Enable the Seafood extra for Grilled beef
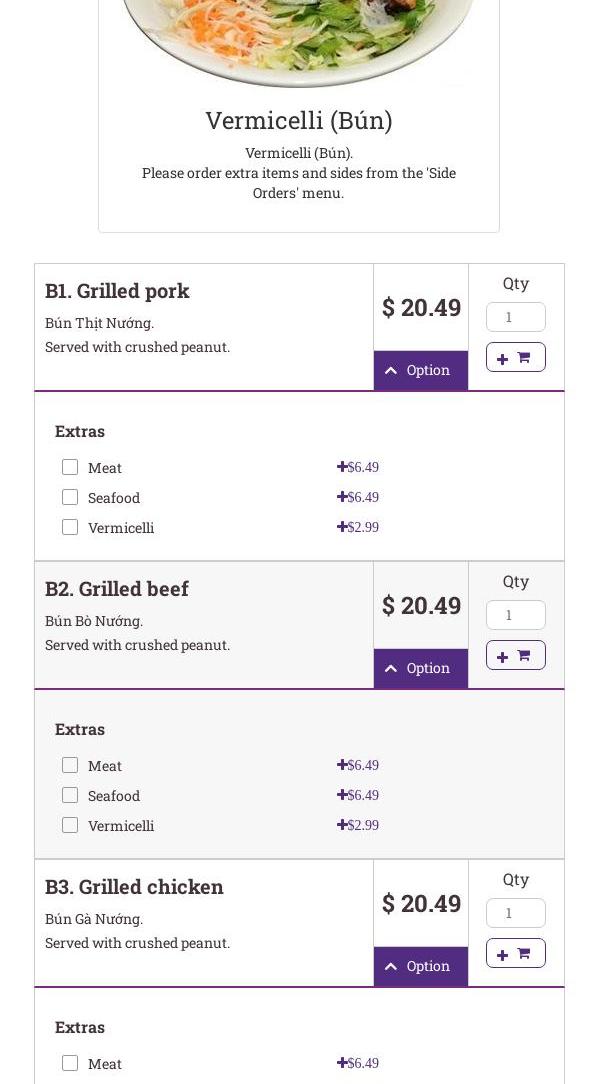 coord(70,795)
